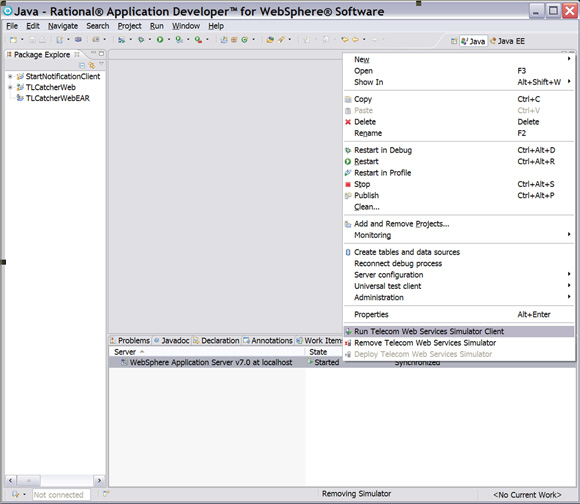Click the green Restart icon in menu

click(348, 162)
